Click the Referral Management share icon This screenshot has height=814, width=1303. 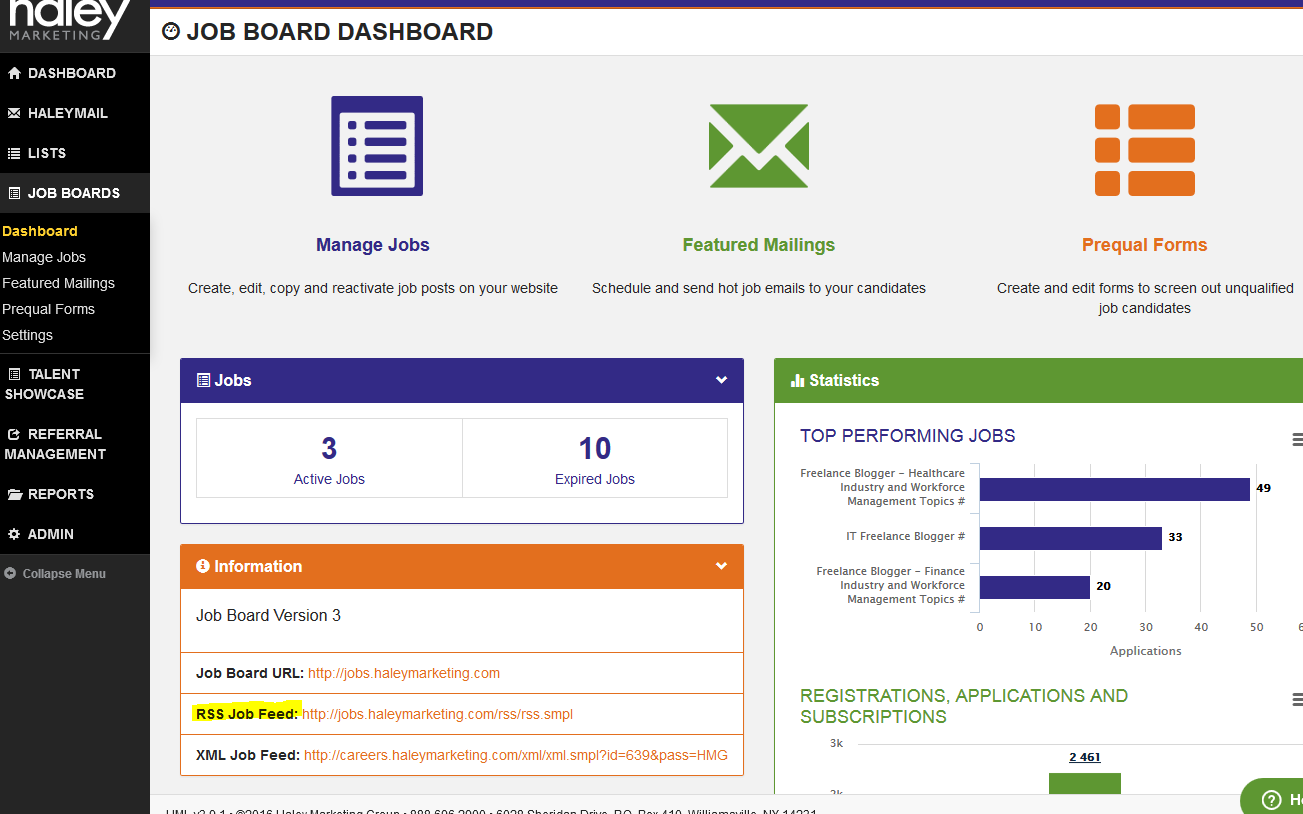pos(14,434)
